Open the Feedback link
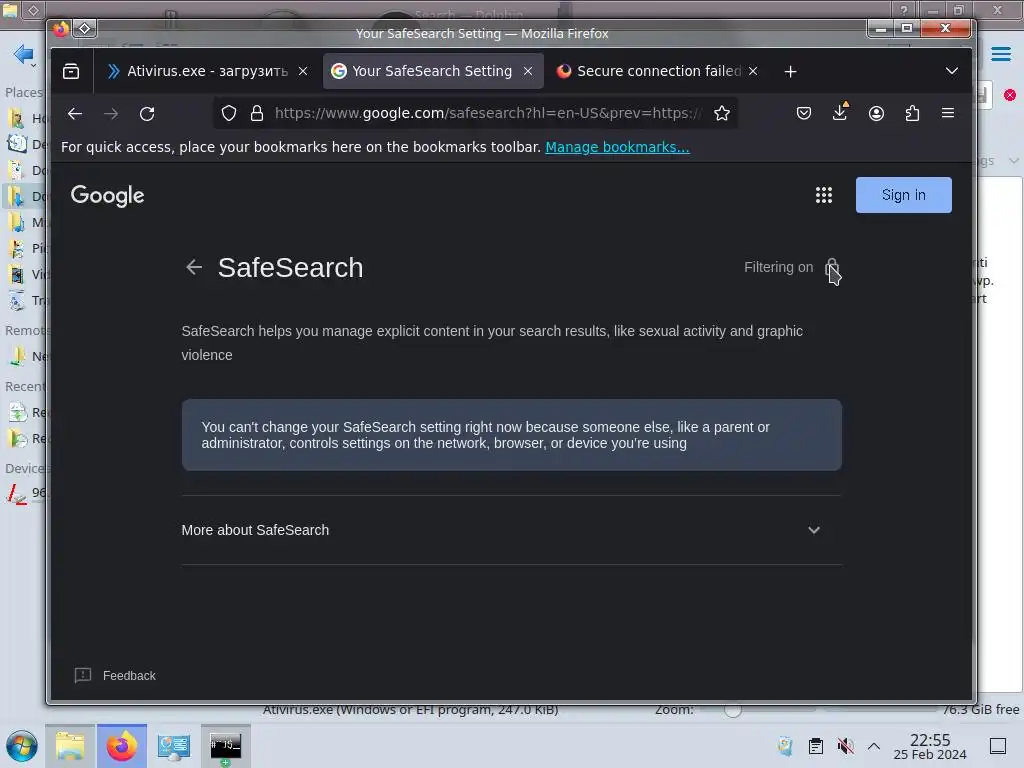1024x768 pixels. point(115,675)
